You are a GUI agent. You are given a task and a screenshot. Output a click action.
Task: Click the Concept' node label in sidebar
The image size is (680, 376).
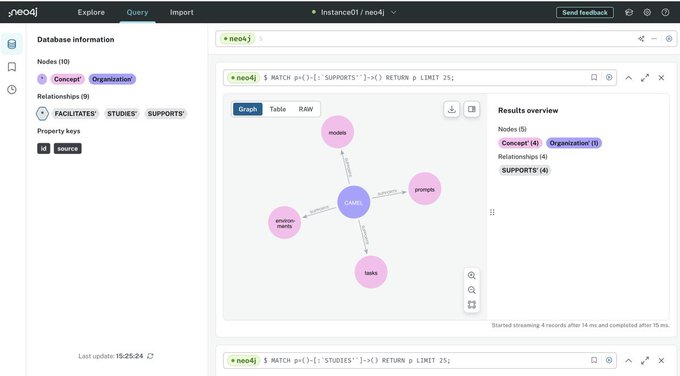68,79
